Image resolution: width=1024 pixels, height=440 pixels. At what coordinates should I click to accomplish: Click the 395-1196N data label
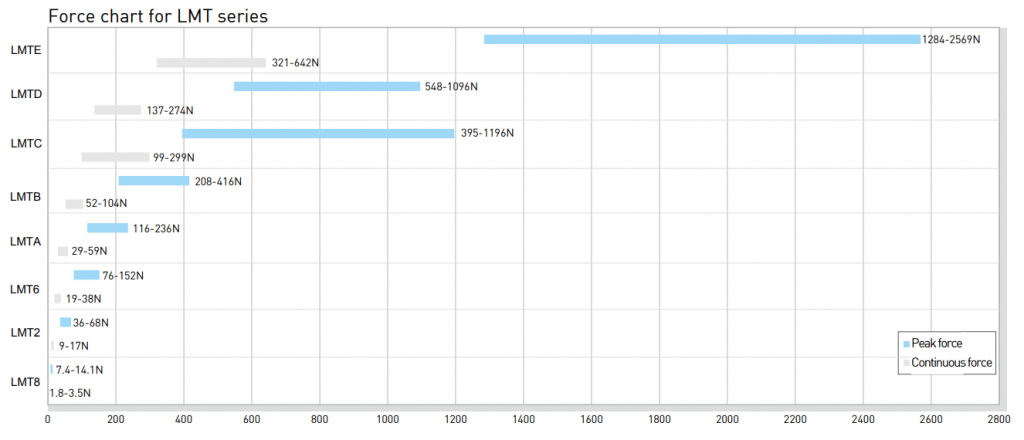487,133
